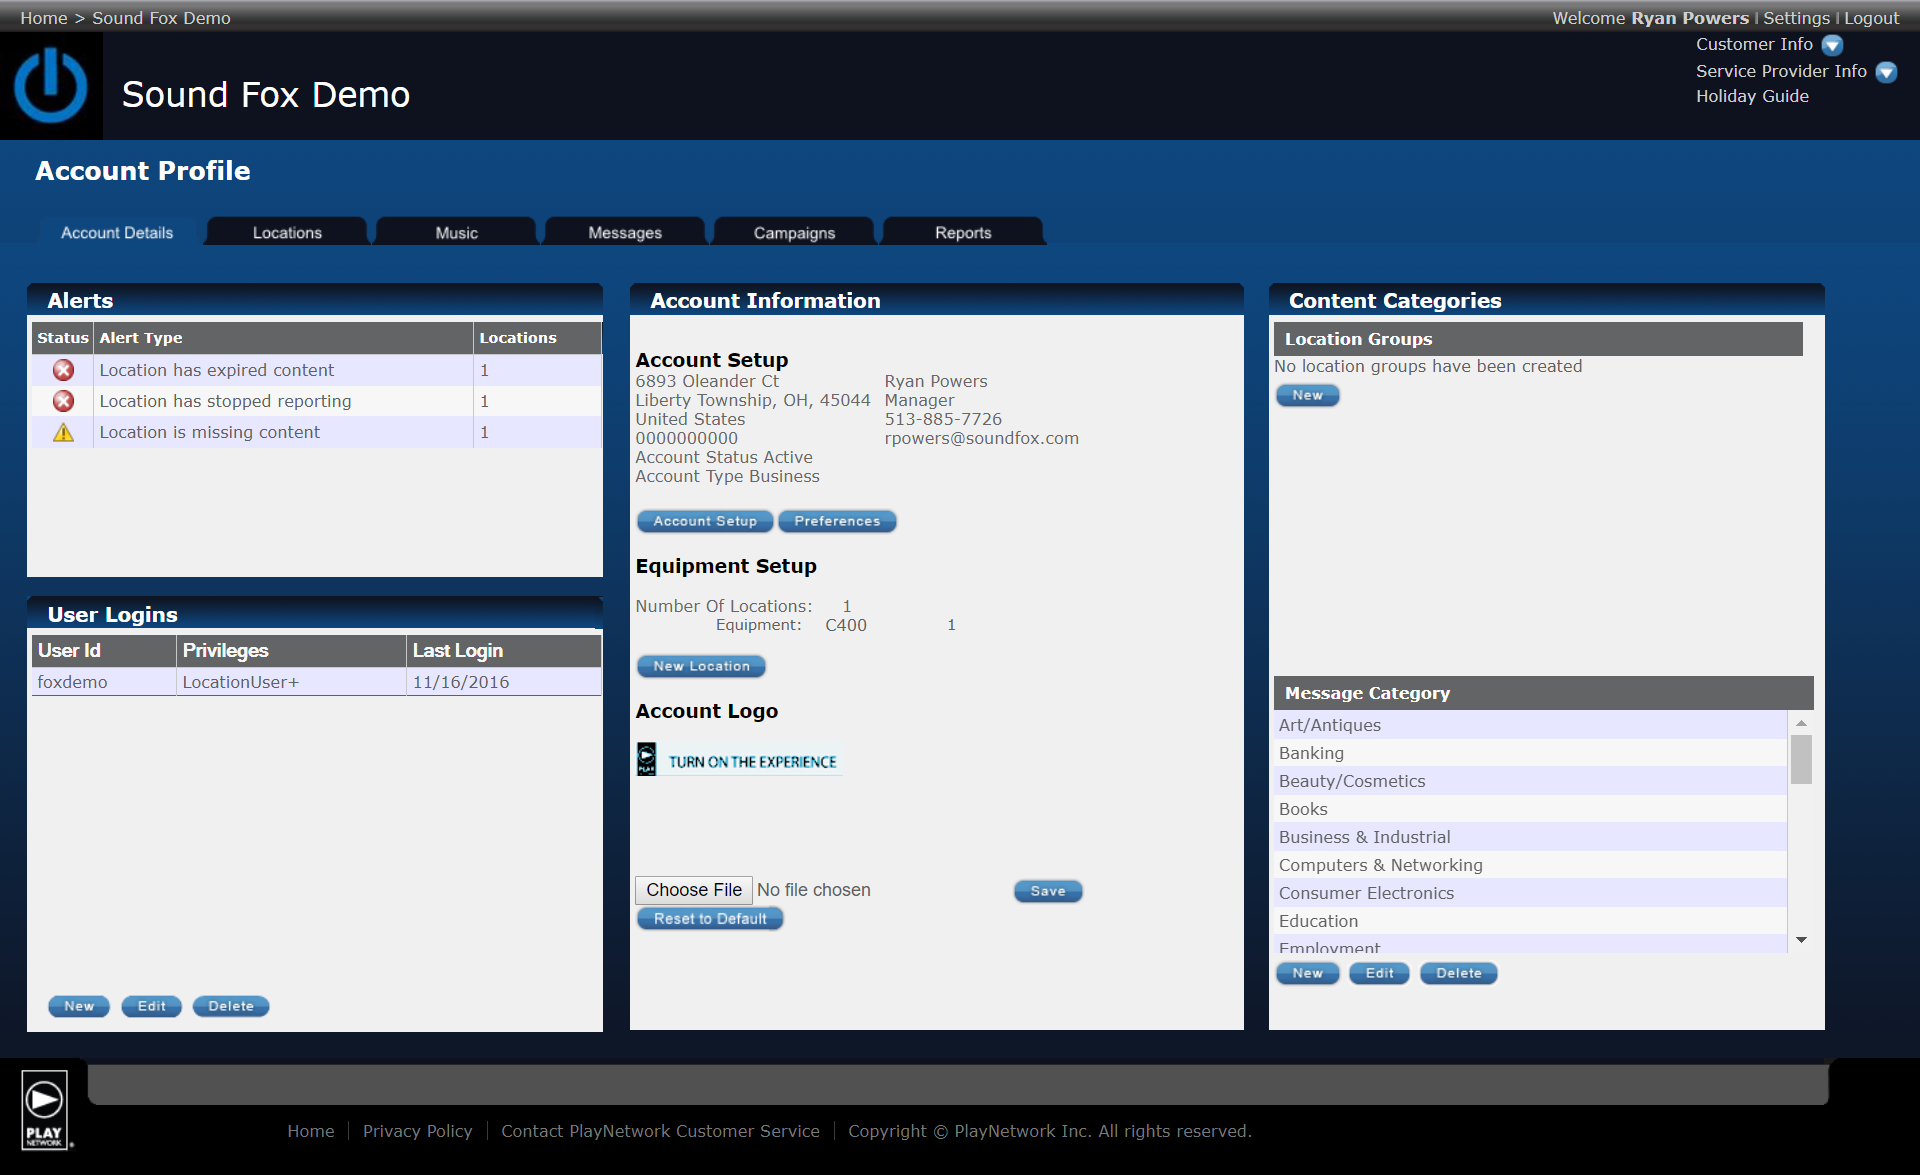The image size is (1920, 1175).
Task: Select Banking message category
Action: click(x=1530, y=753)
